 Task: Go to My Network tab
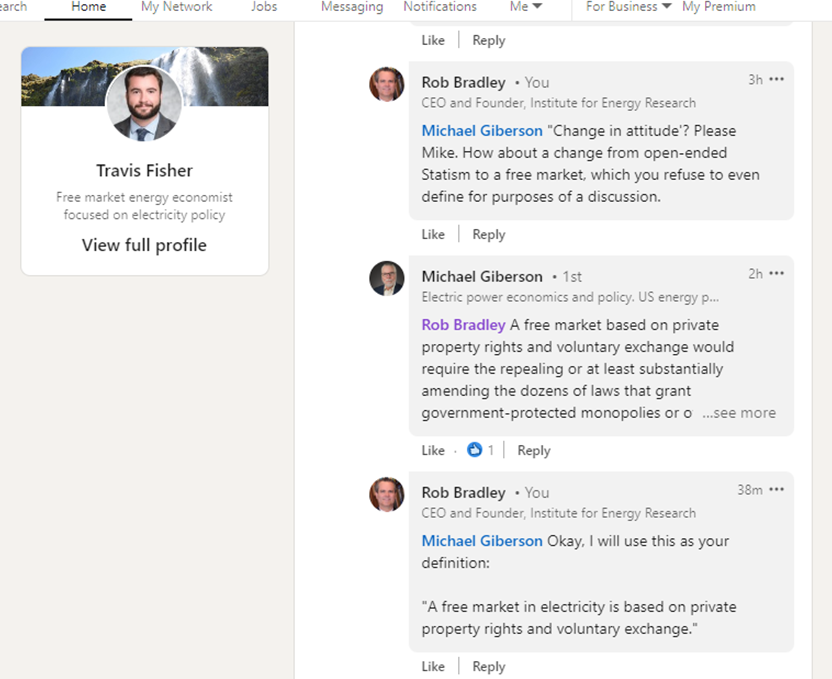click(x=176, y=7)
